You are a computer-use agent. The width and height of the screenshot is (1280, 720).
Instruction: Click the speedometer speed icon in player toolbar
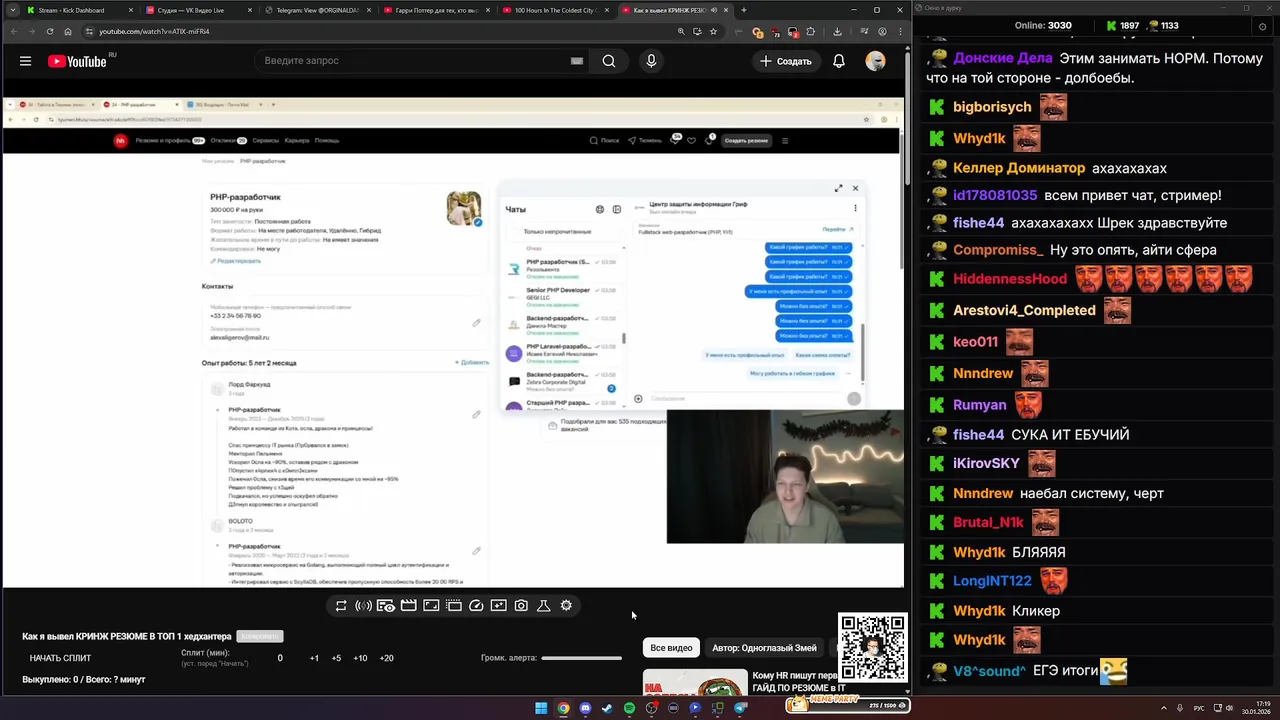click(x=476, y=605)
